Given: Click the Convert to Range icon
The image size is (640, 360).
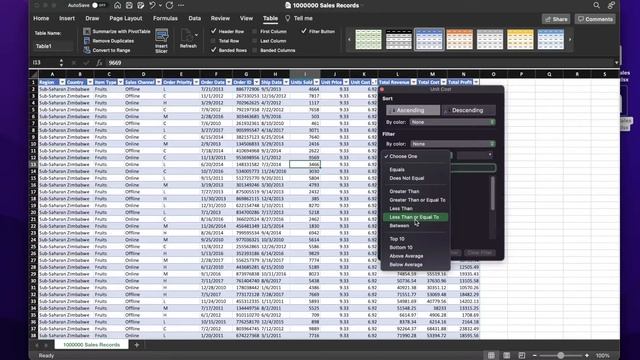Looking at the screenshot, I should pyautogui.click(x=87, y=50).
